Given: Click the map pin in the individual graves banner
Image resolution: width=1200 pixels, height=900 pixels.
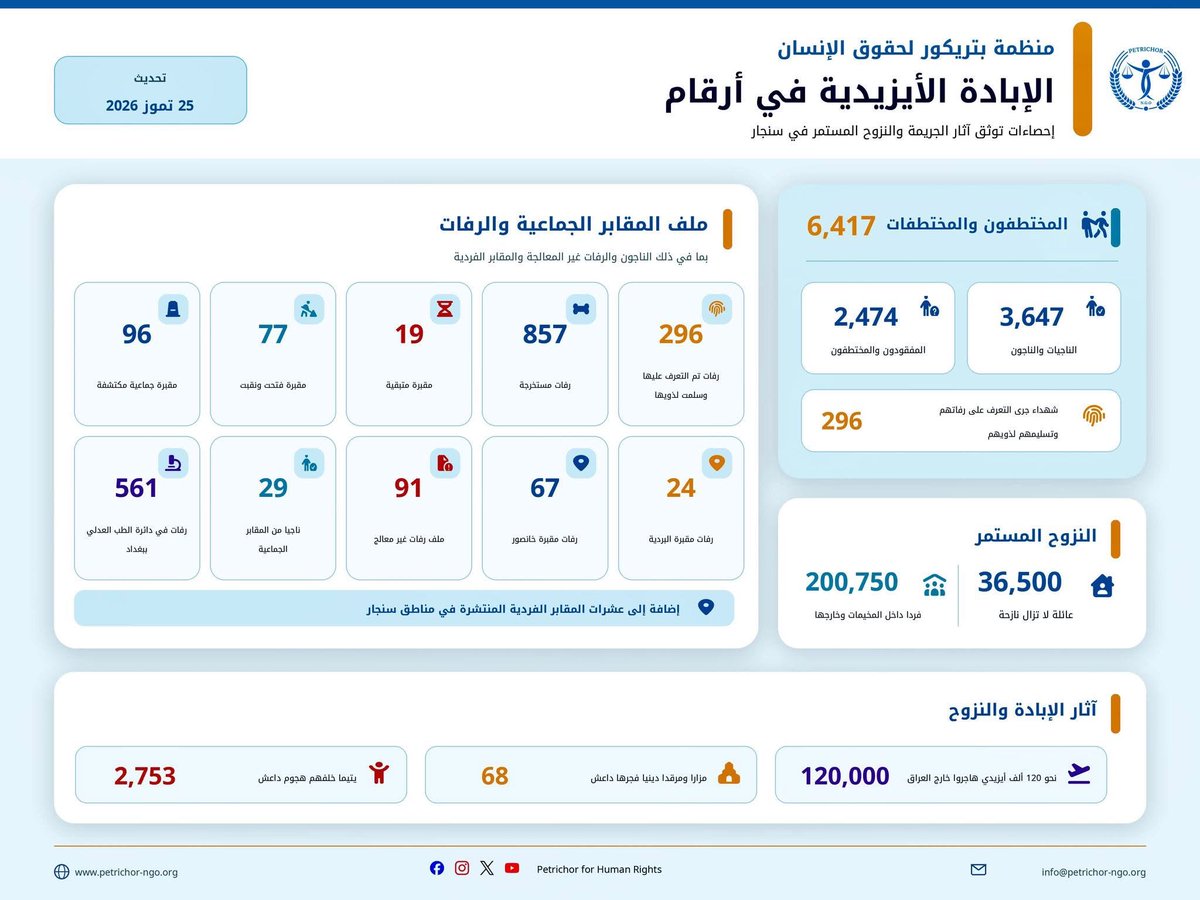Looking at the screenshot, I should click(x=705, y=608).
